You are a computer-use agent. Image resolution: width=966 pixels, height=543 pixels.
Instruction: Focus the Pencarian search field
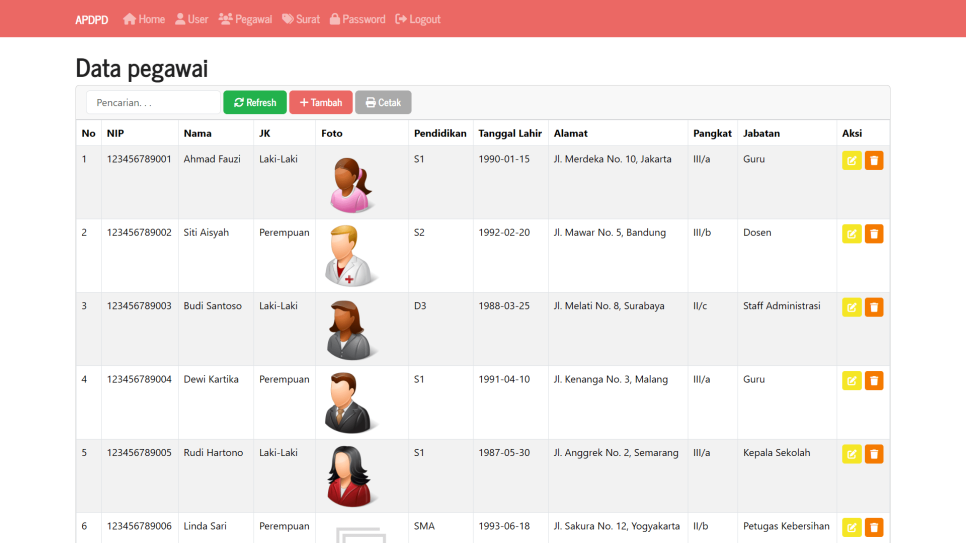pos(153,103)
